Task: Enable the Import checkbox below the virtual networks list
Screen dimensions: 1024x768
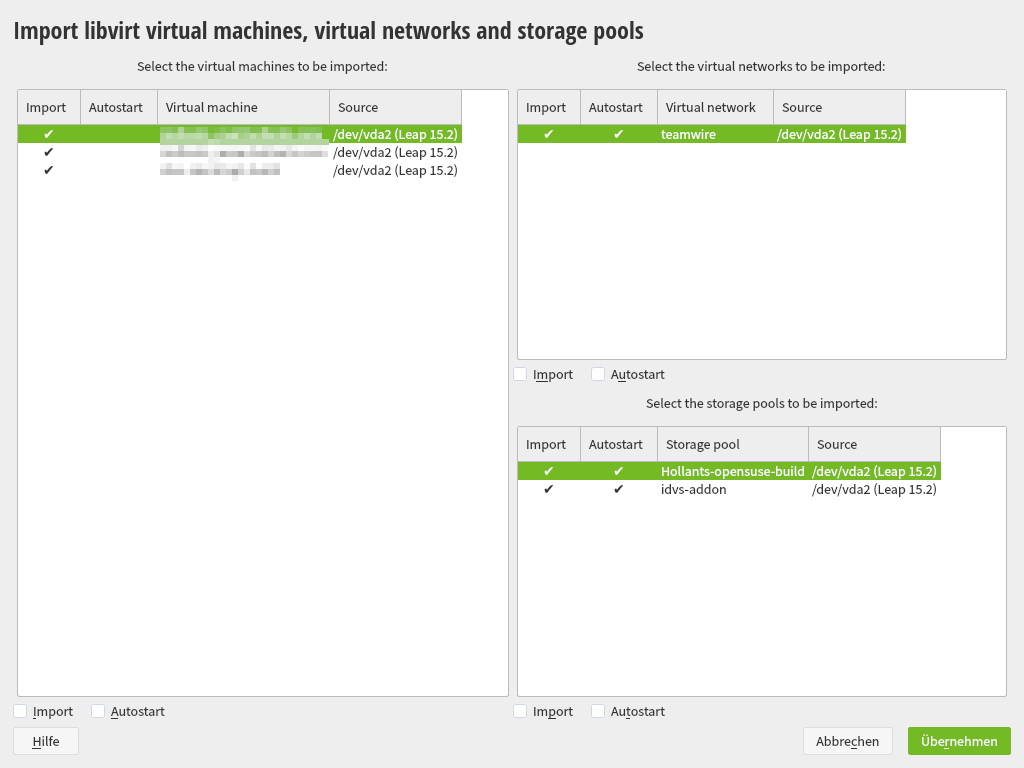Action: pyautogui.click(x=520, y=374)
